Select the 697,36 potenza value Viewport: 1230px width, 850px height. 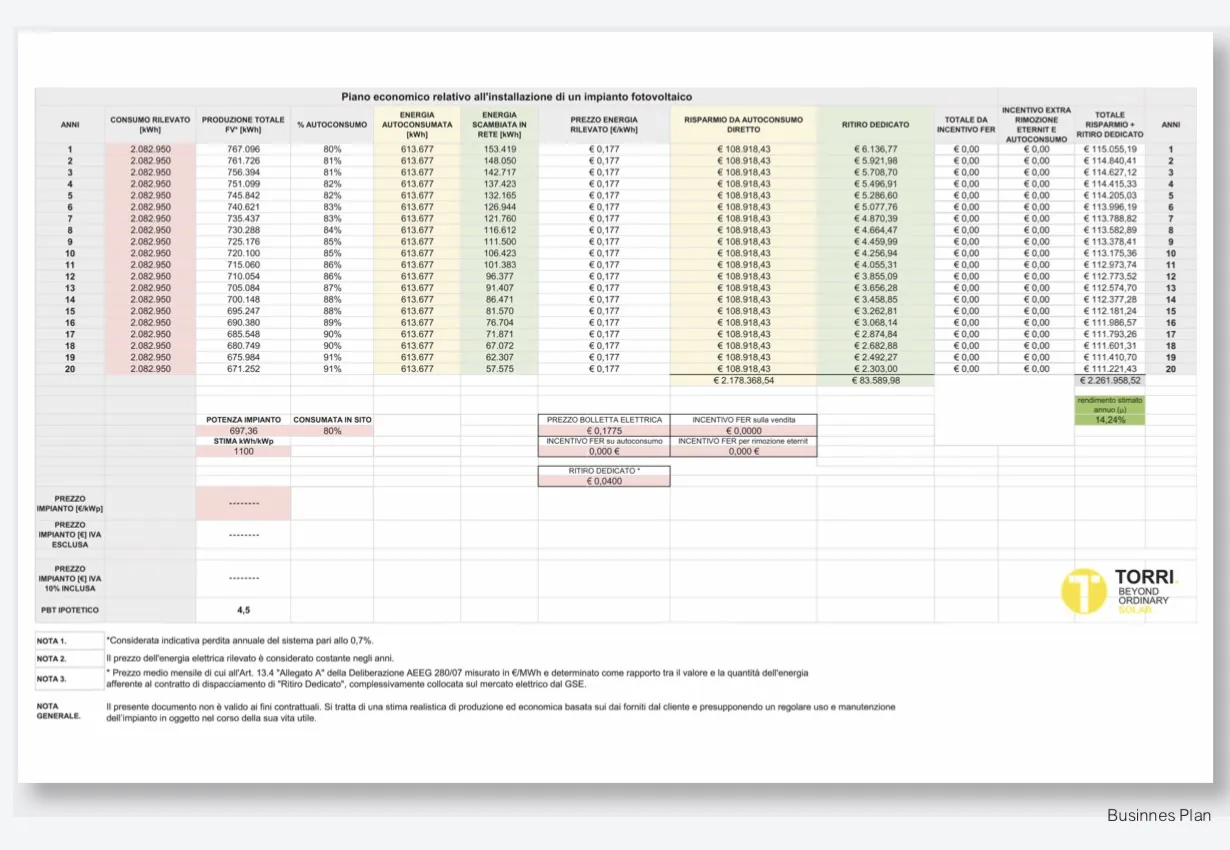pos(244,431)
